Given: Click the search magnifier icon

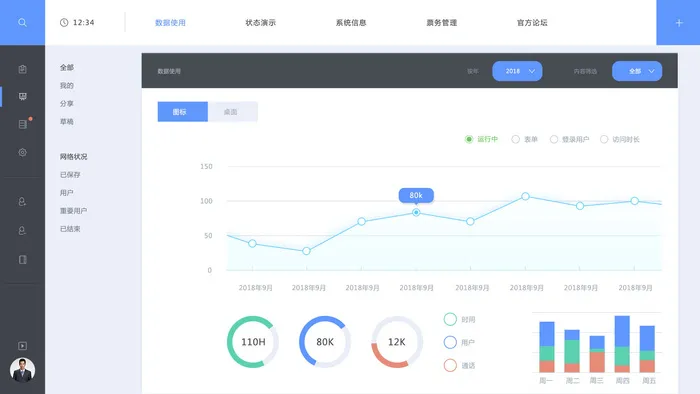Looking at the screenshot, I should pyautogui.click(x=22, y=22).
